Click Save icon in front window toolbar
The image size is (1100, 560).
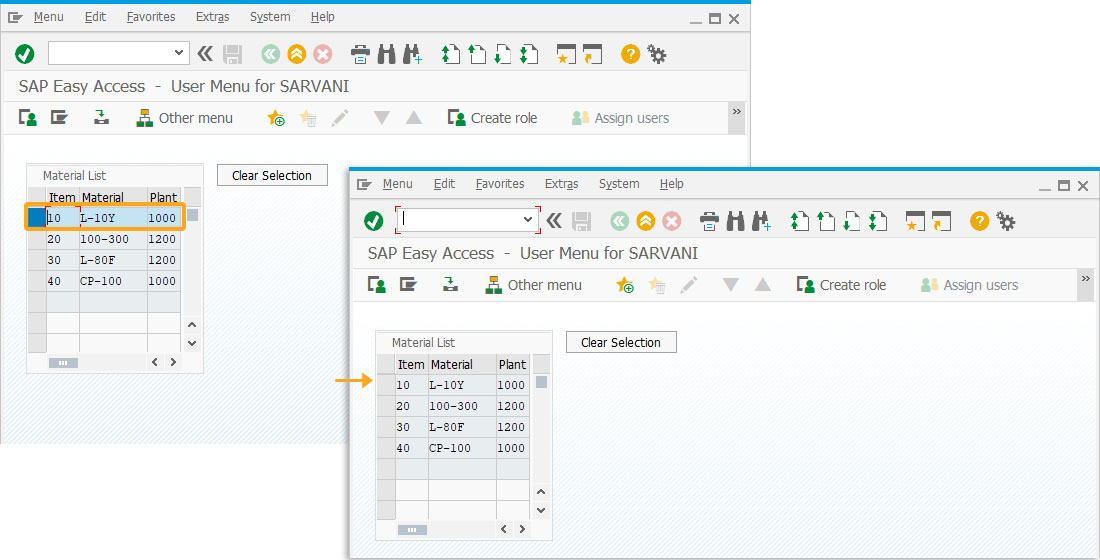581,222
